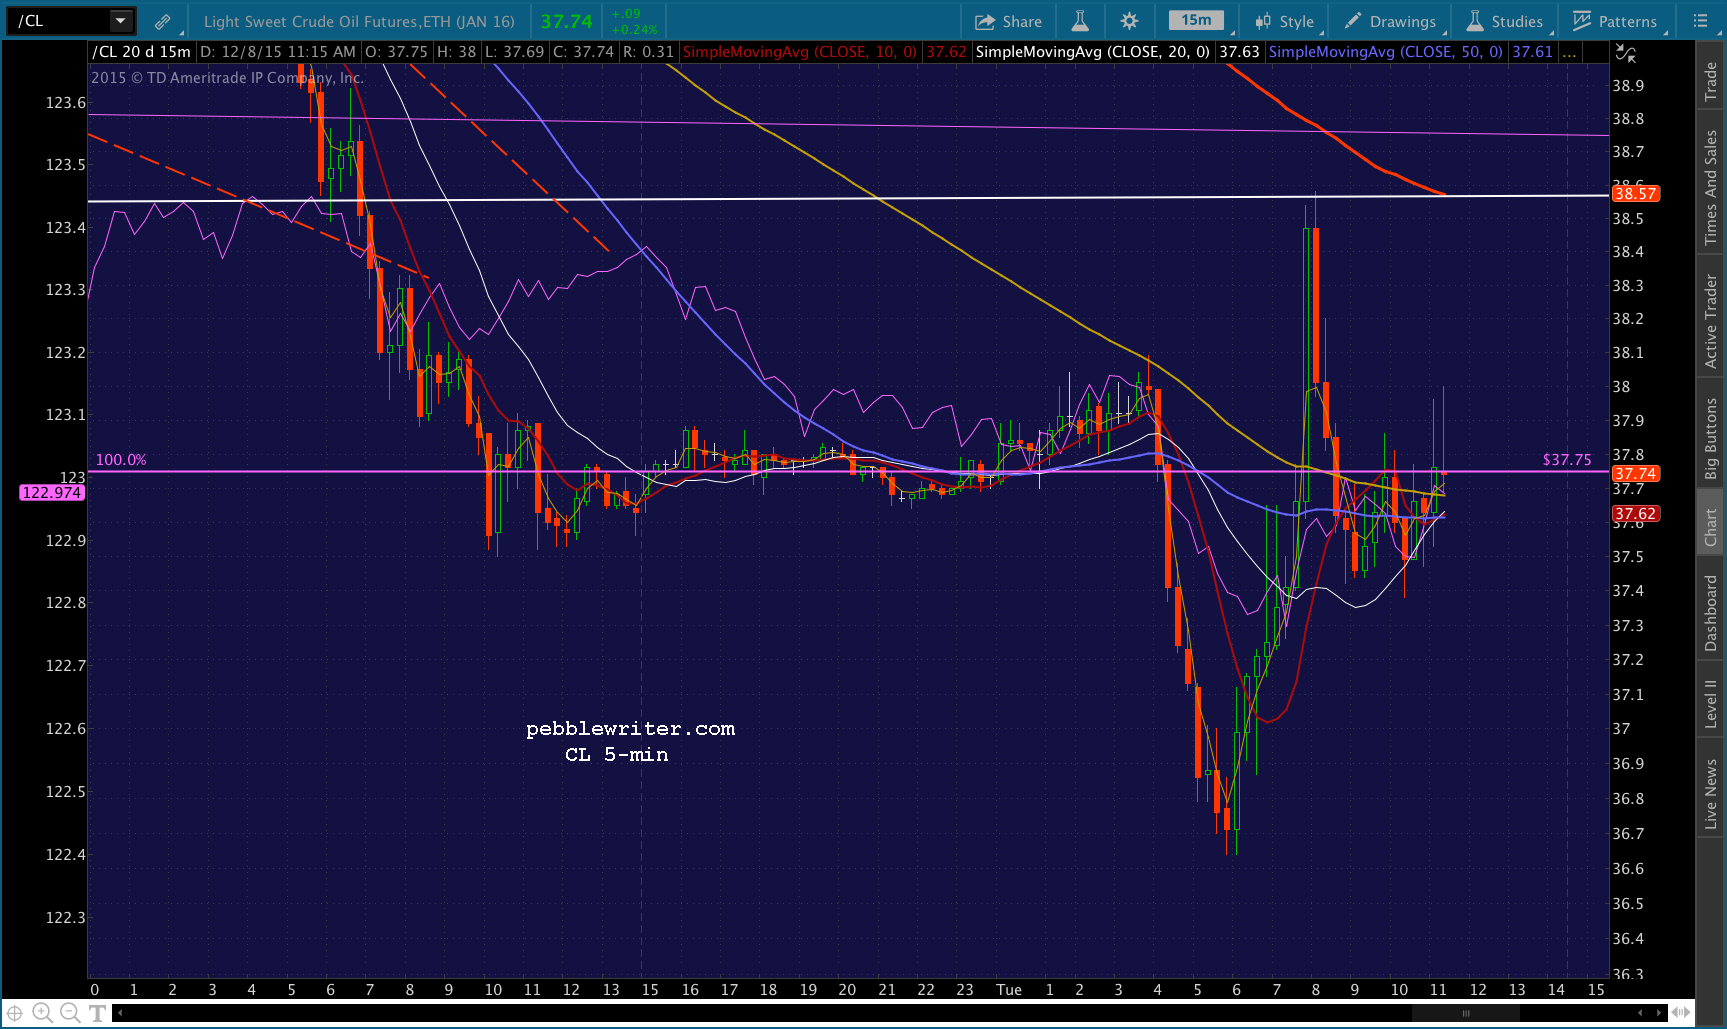Viewport: 1727px width, 1029px height.
Task: Click the horizontal scrollbar thumb
Action: coord(1466,1013)
